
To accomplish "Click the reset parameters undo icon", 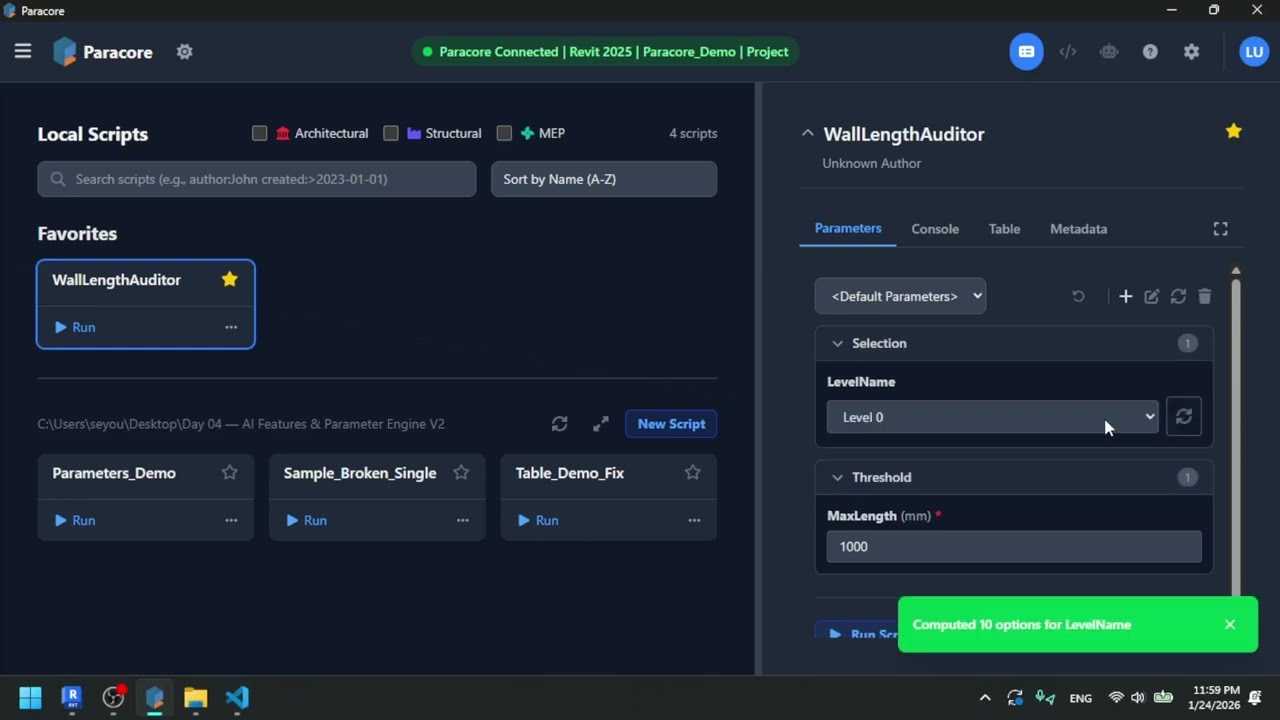I will tap(1078, 296).
